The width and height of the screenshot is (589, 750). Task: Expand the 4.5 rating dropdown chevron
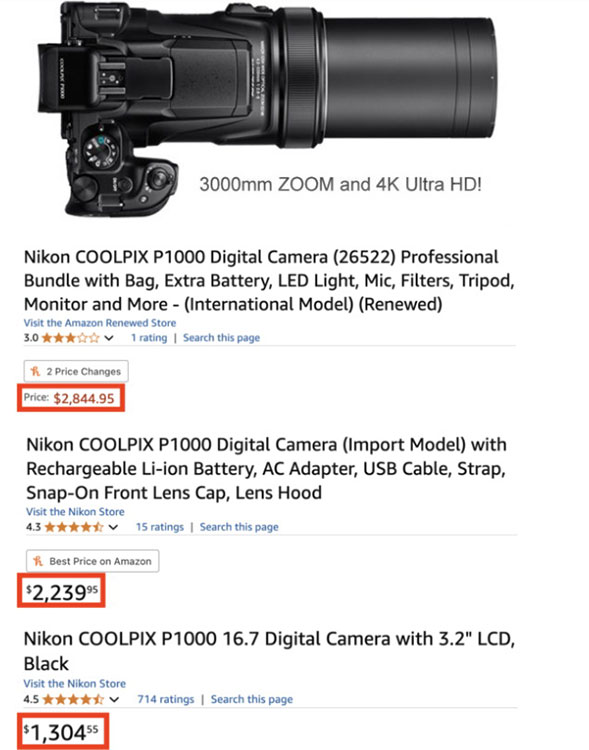114,699
